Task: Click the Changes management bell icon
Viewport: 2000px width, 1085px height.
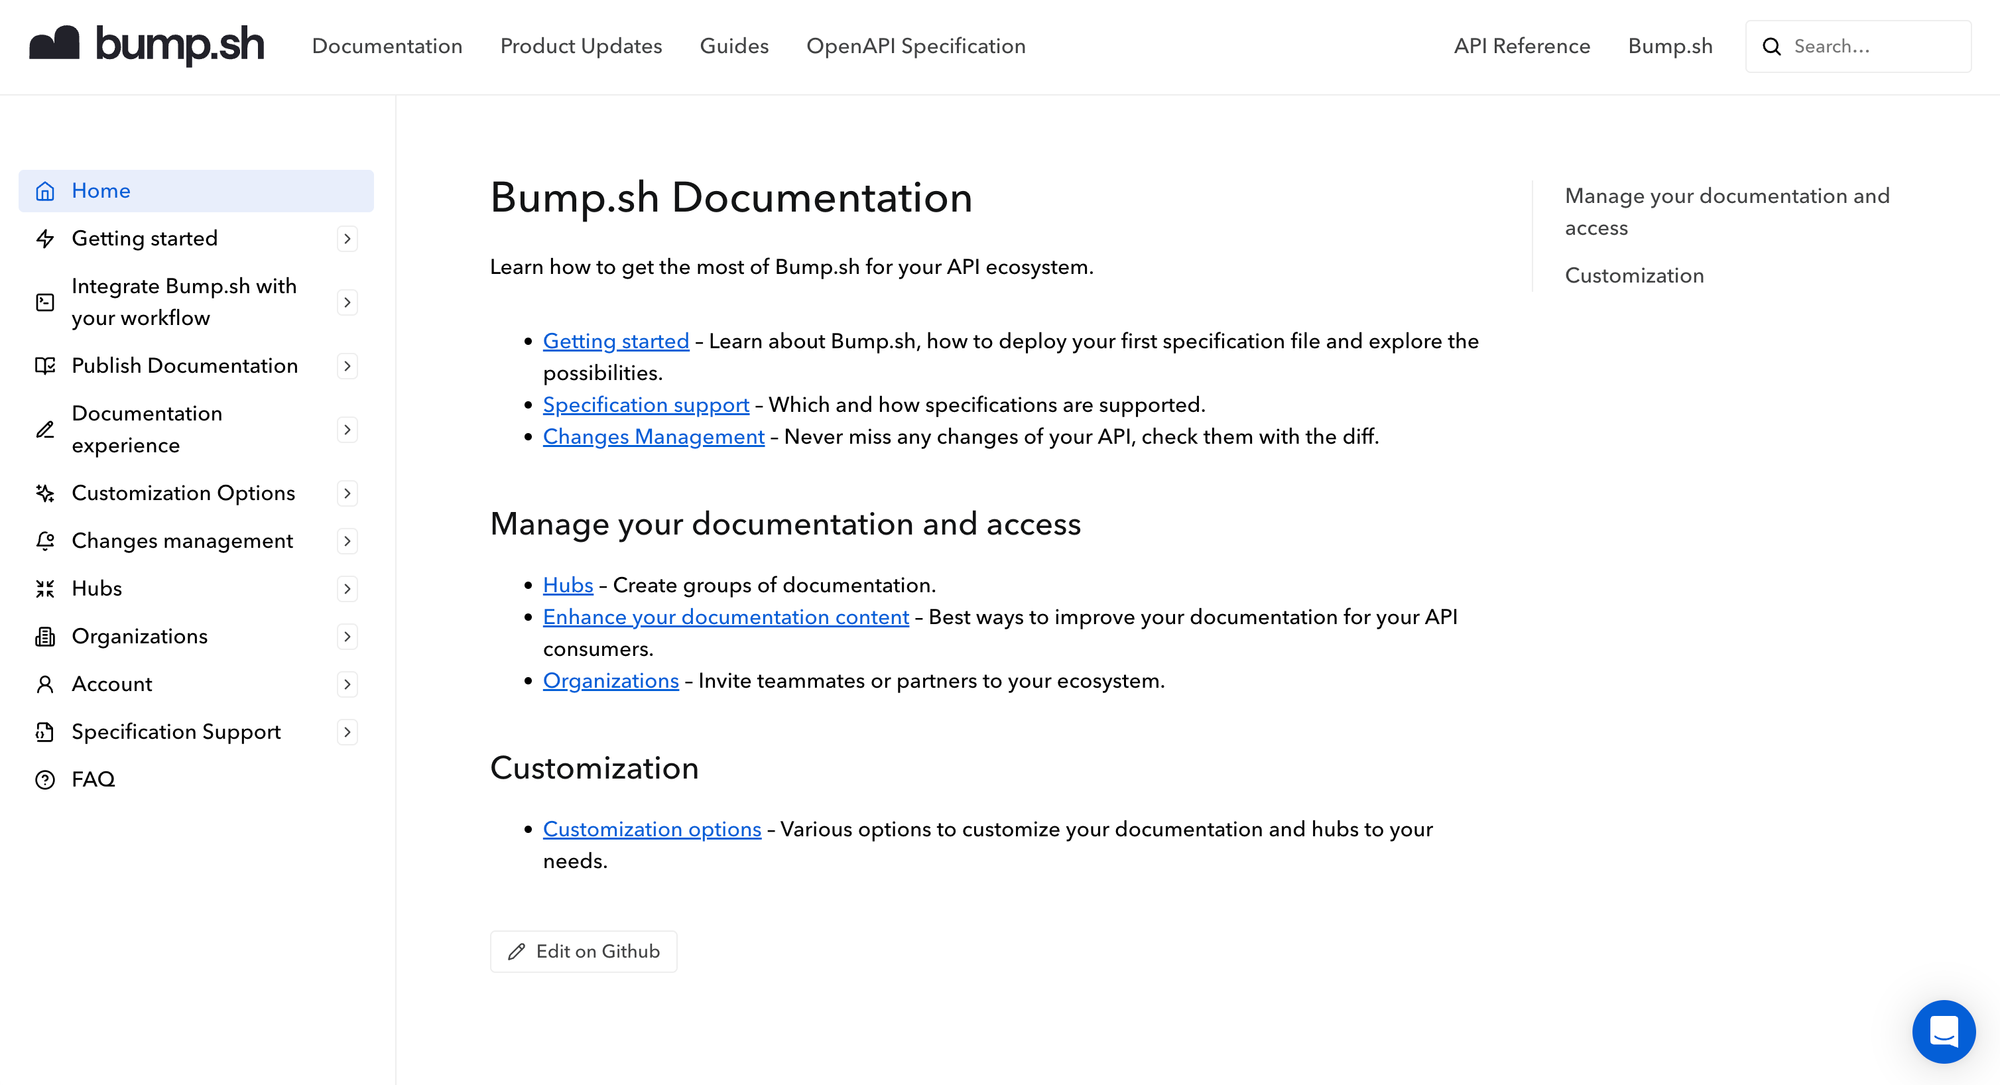Action: 45,541
